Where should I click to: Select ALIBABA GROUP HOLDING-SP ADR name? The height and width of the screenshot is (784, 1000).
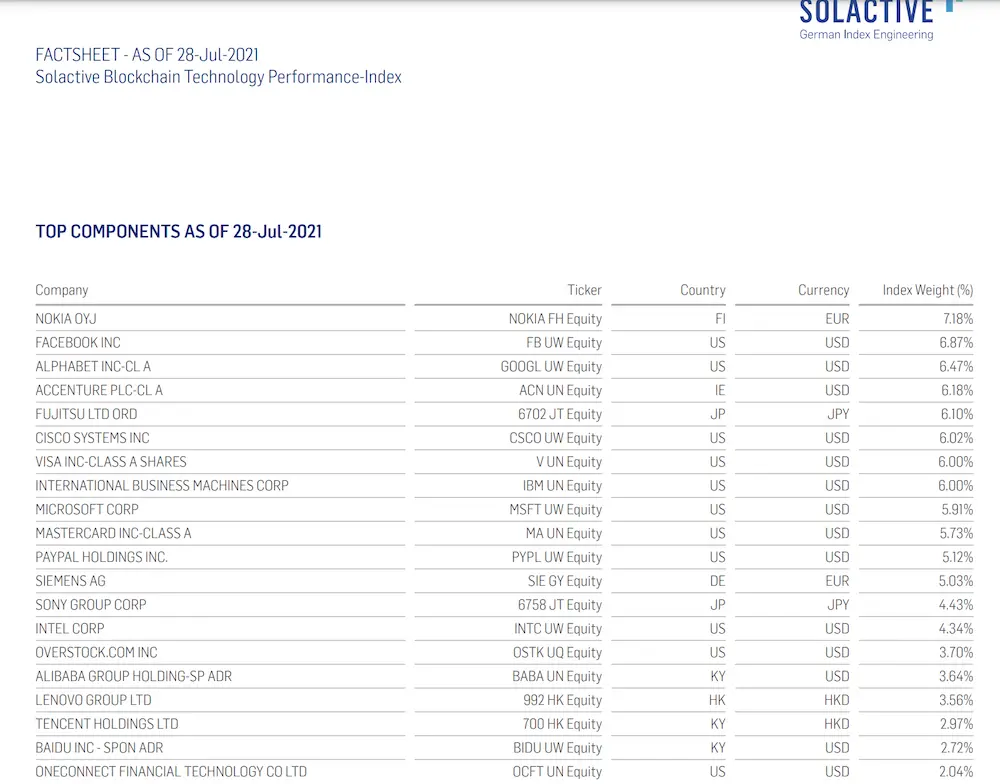pyautogui.click(x=133, y=676)
